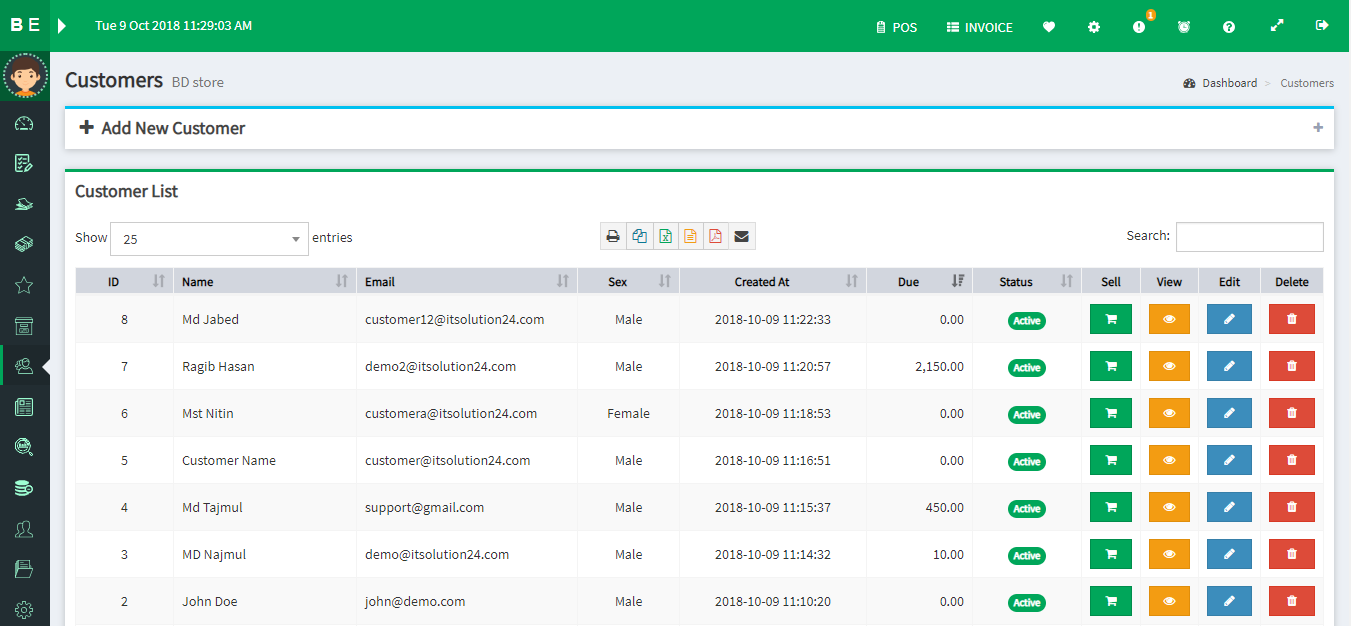1351x626 pixels.
Task: Export customer list as PDF
Action: (715, 237)
